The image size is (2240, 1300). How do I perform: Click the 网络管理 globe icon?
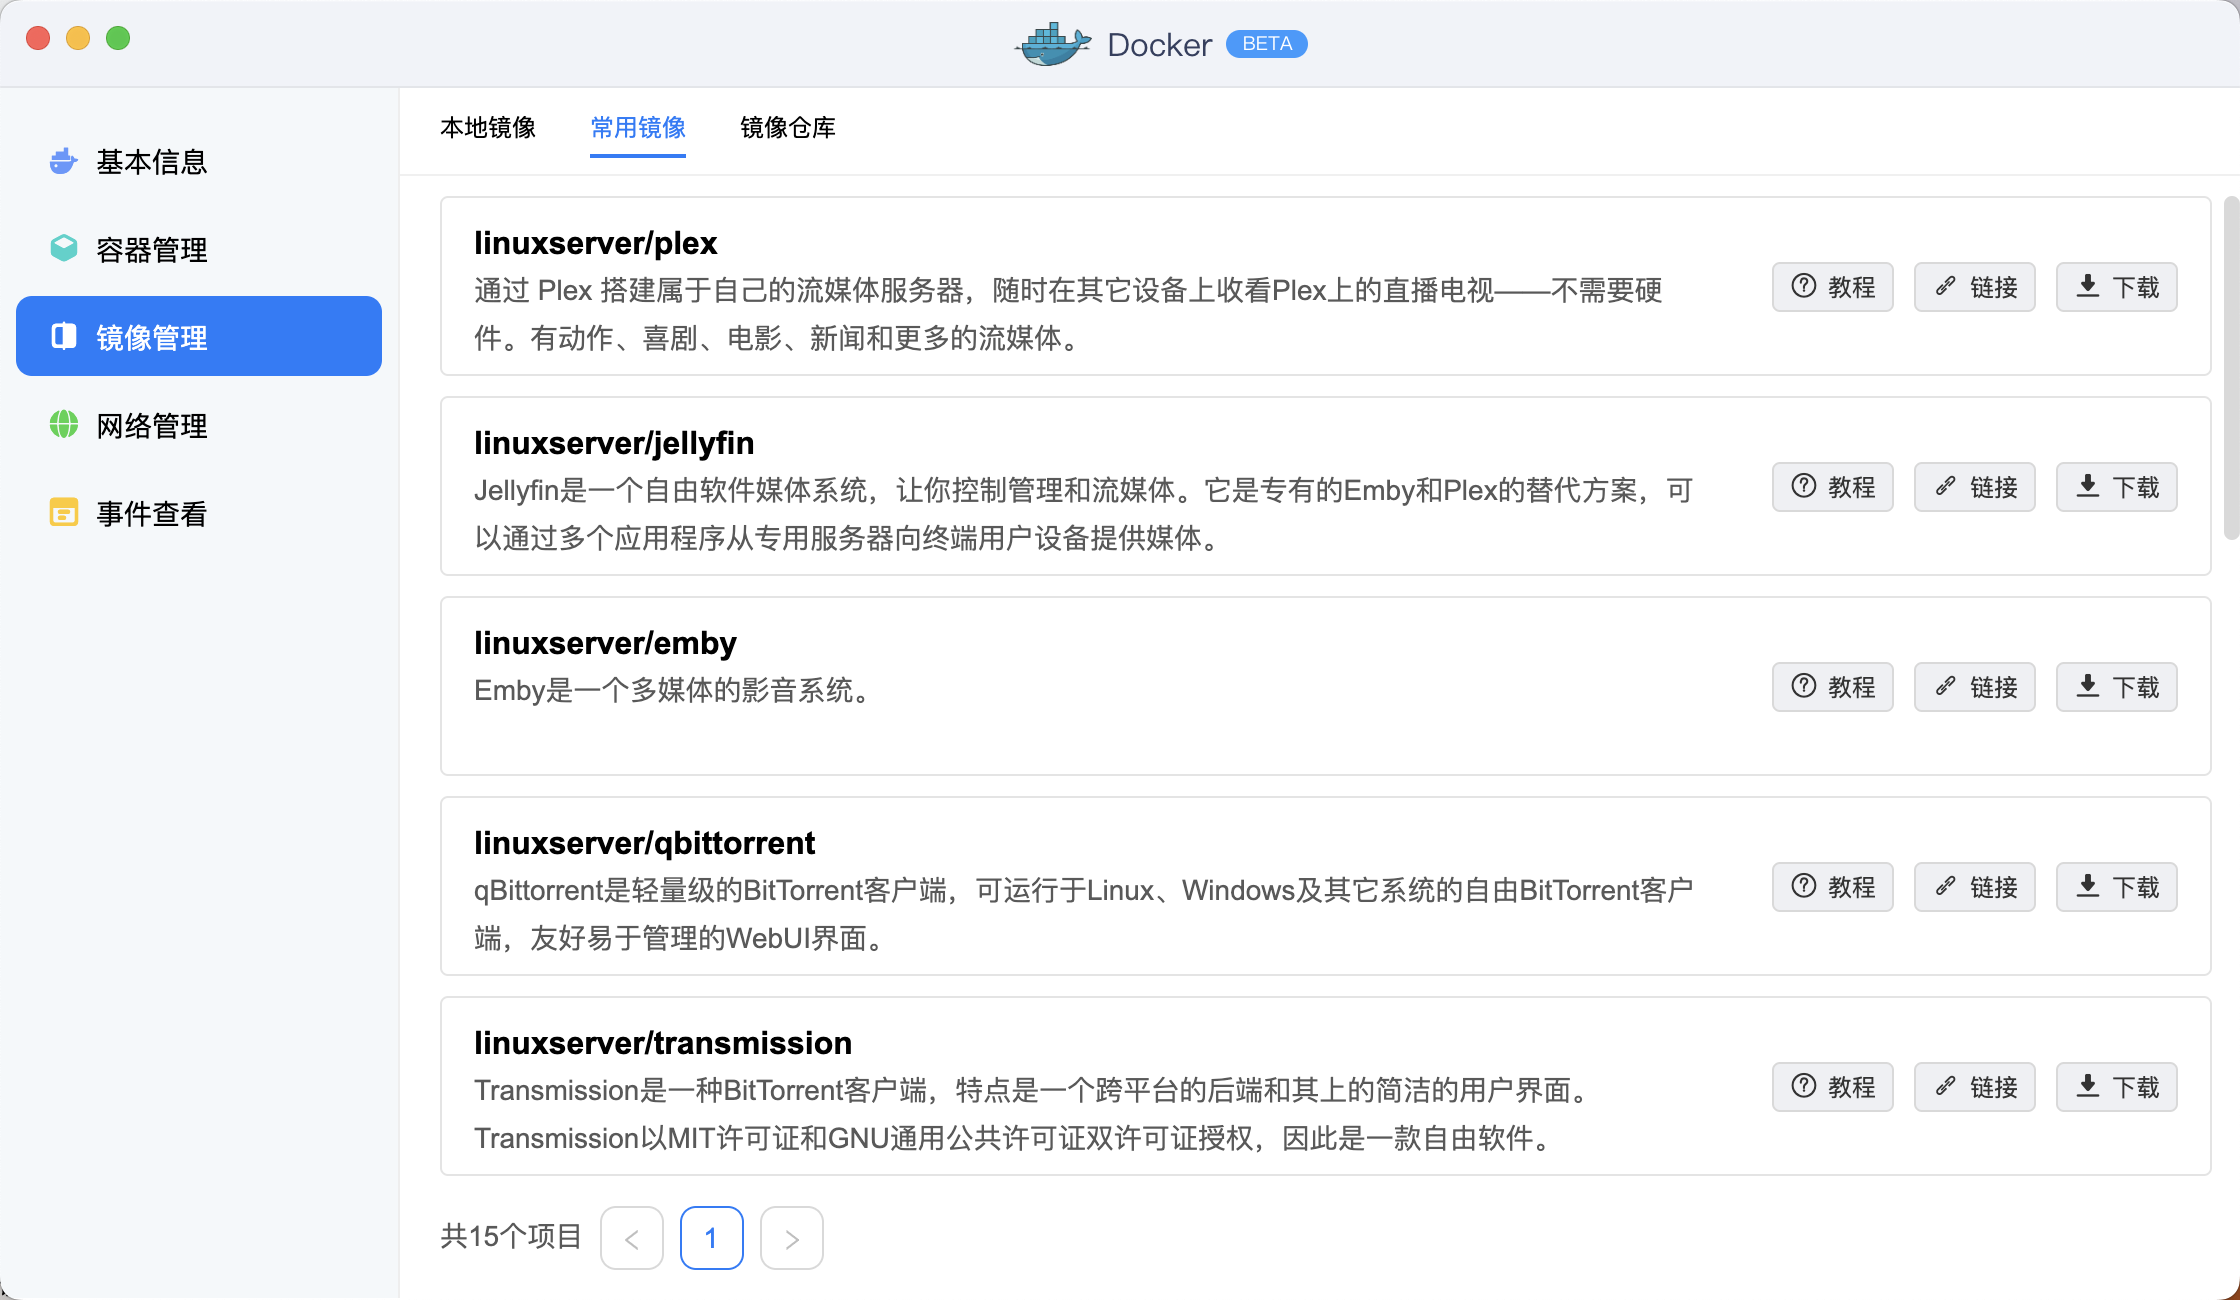(x=64, y=425)
